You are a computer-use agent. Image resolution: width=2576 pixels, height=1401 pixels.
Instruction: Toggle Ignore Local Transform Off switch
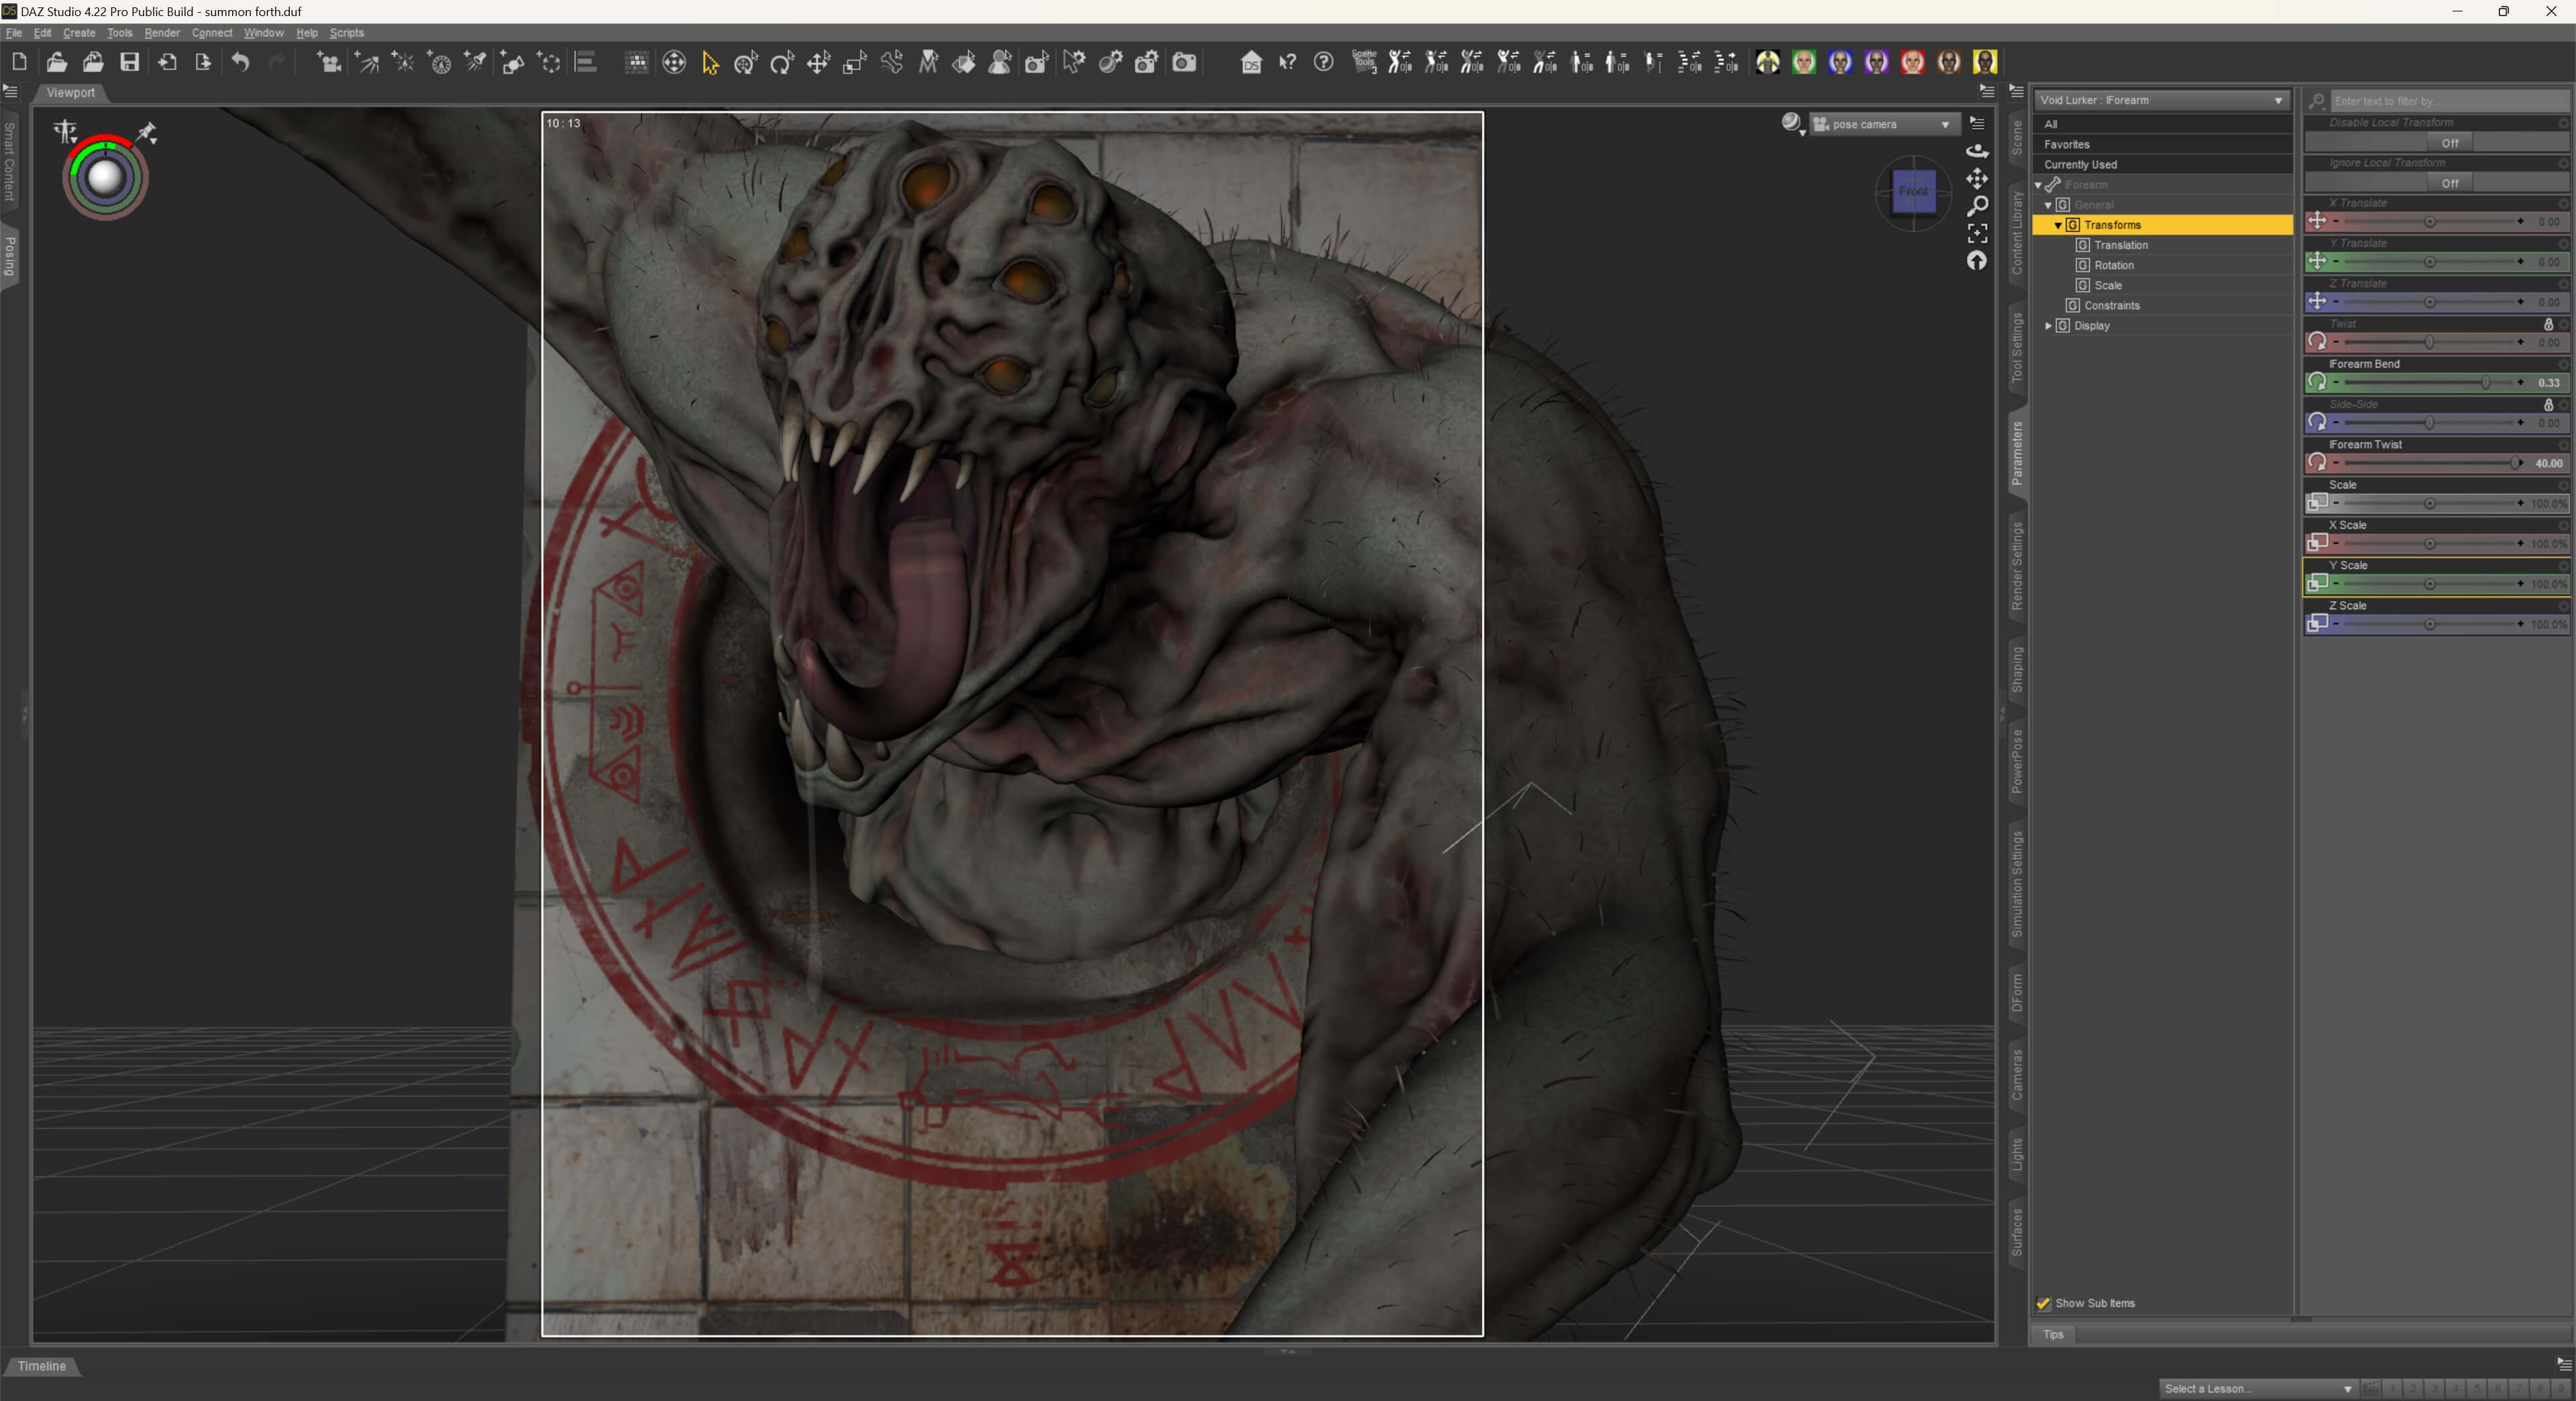[x=2449, y=183]
